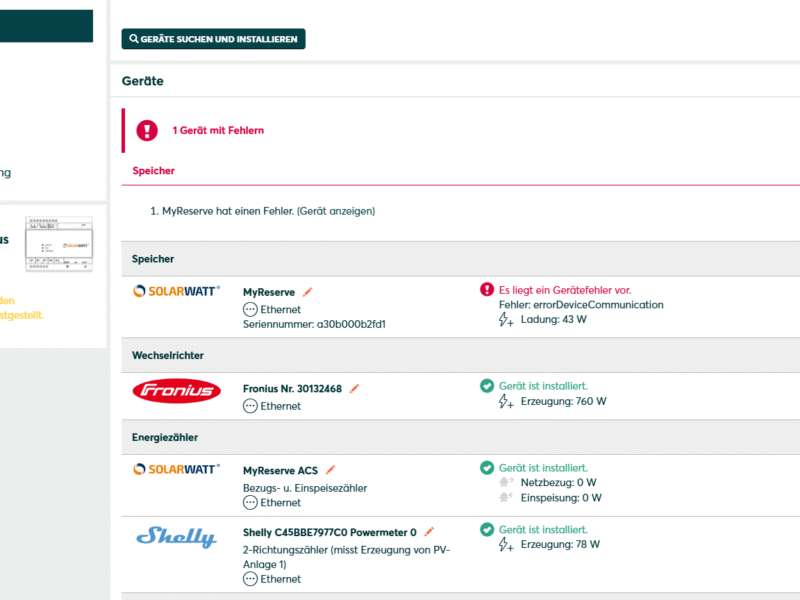Click green check icon for Fronius status
Viewport: 800px width, 600px height.
pyautogui.click(x=487, y=386)
